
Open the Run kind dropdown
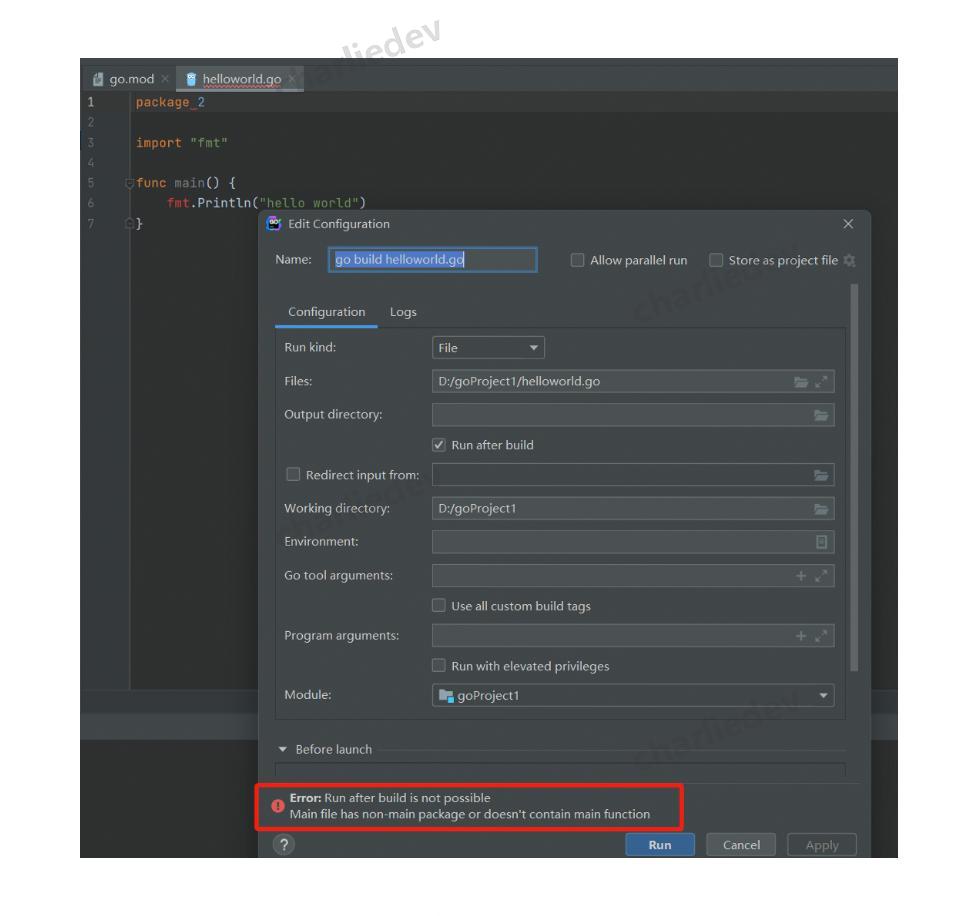pyautogui.click(x=488, y=347)
